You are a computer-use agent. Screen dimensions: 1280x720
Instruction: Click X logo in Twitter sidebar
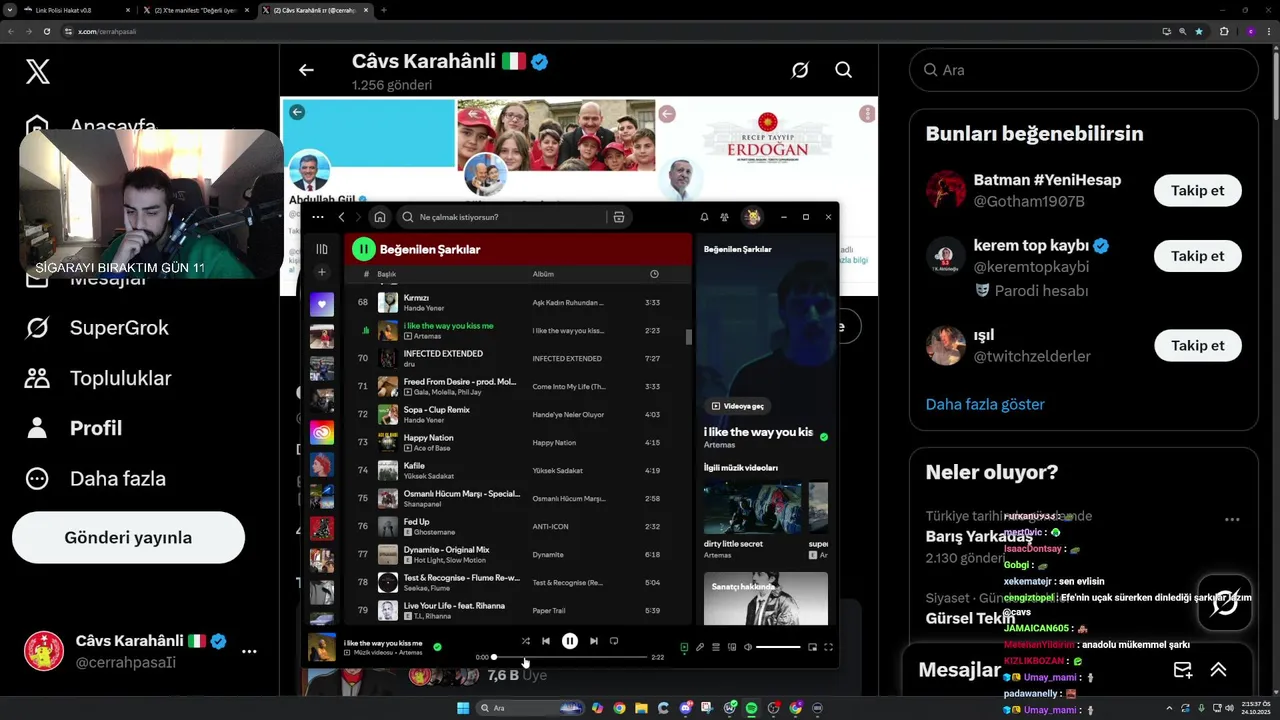(37, 71)
